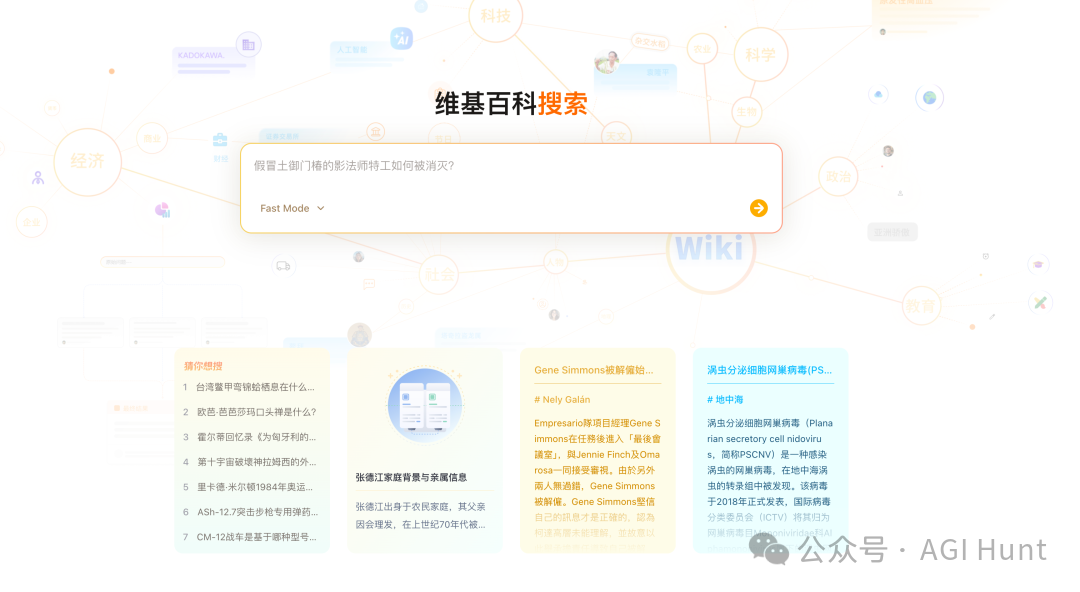Click the orange search submit arrow
The width and height of the screenshot is (1080, 592).
(x=758, y=208)
